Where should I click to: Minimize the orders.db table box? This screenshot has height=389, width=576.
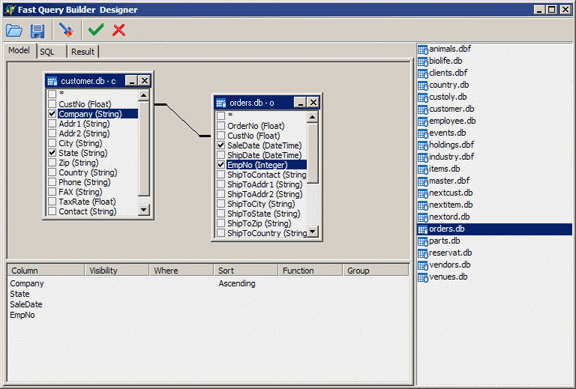click(300, 102)
